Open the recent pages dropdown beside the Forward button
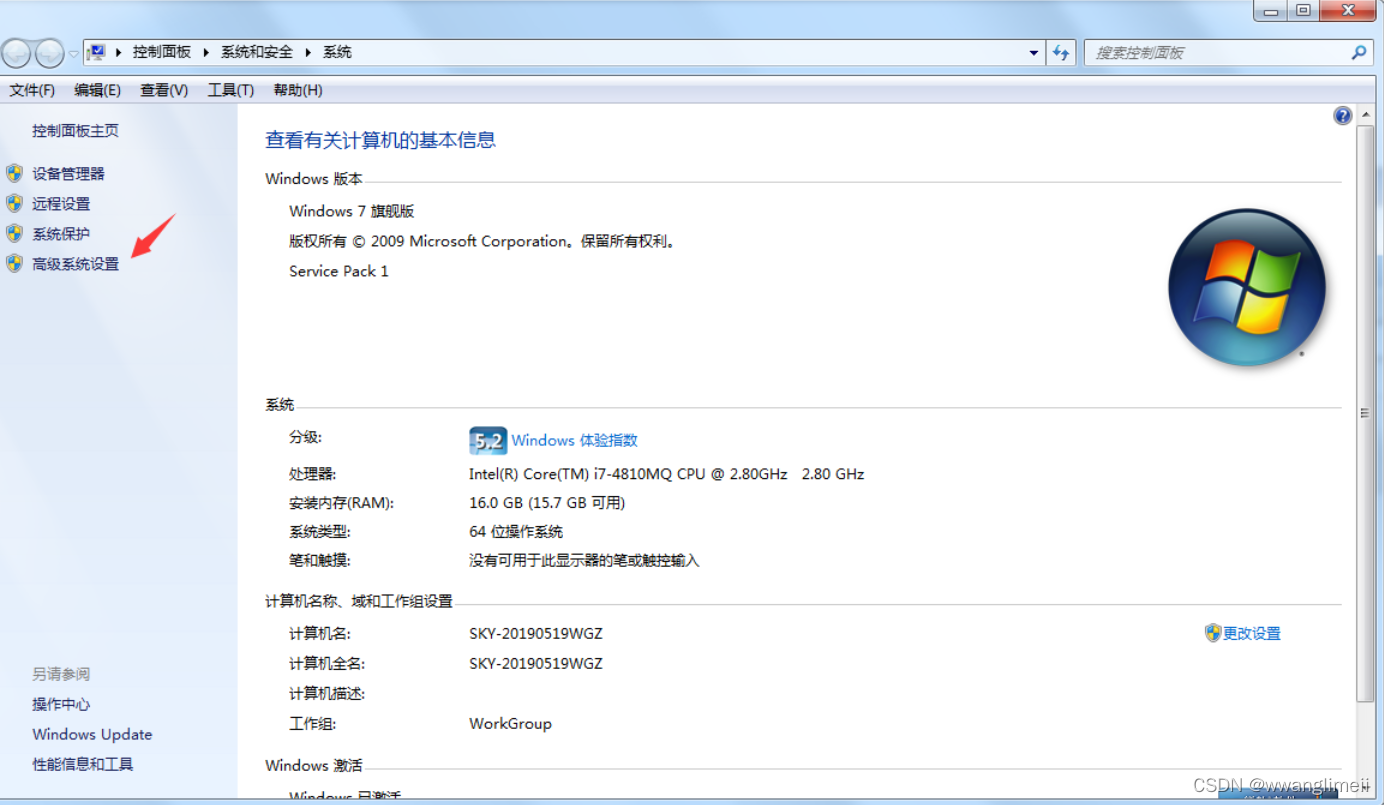Image resolution: width=1384 pixels, height=805 pixels. click(73, 54)
